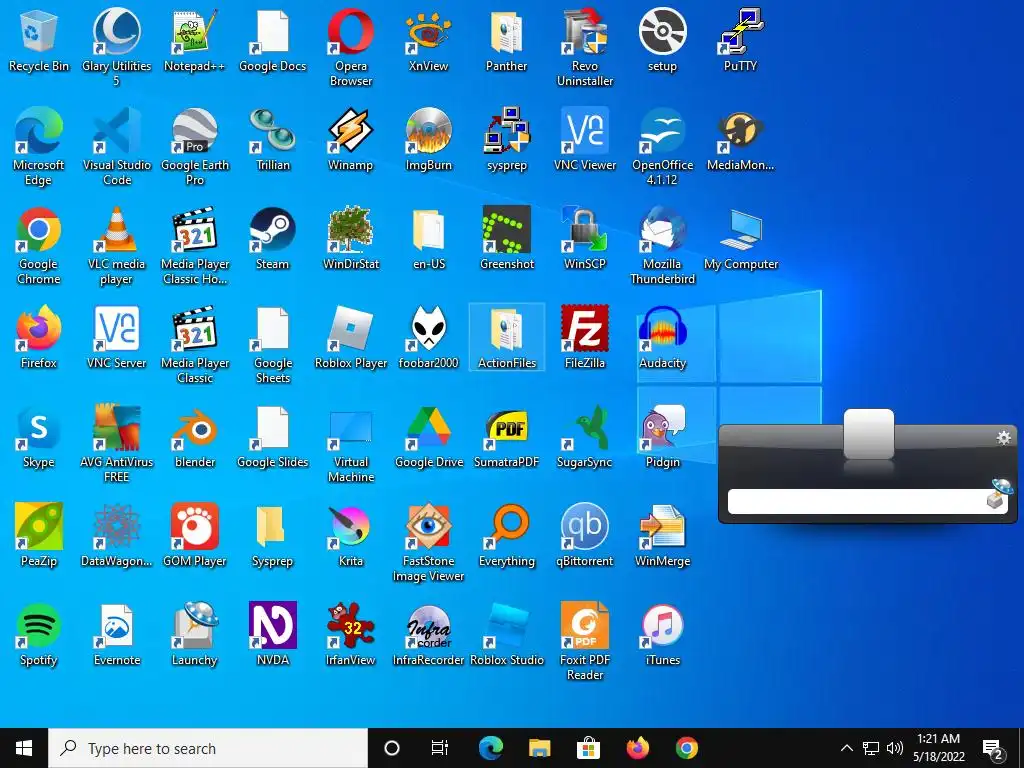Select the Firefox desktop shortcut
Image resolution: width=1024 pixels, height=768 pixels.
(39, 338)
